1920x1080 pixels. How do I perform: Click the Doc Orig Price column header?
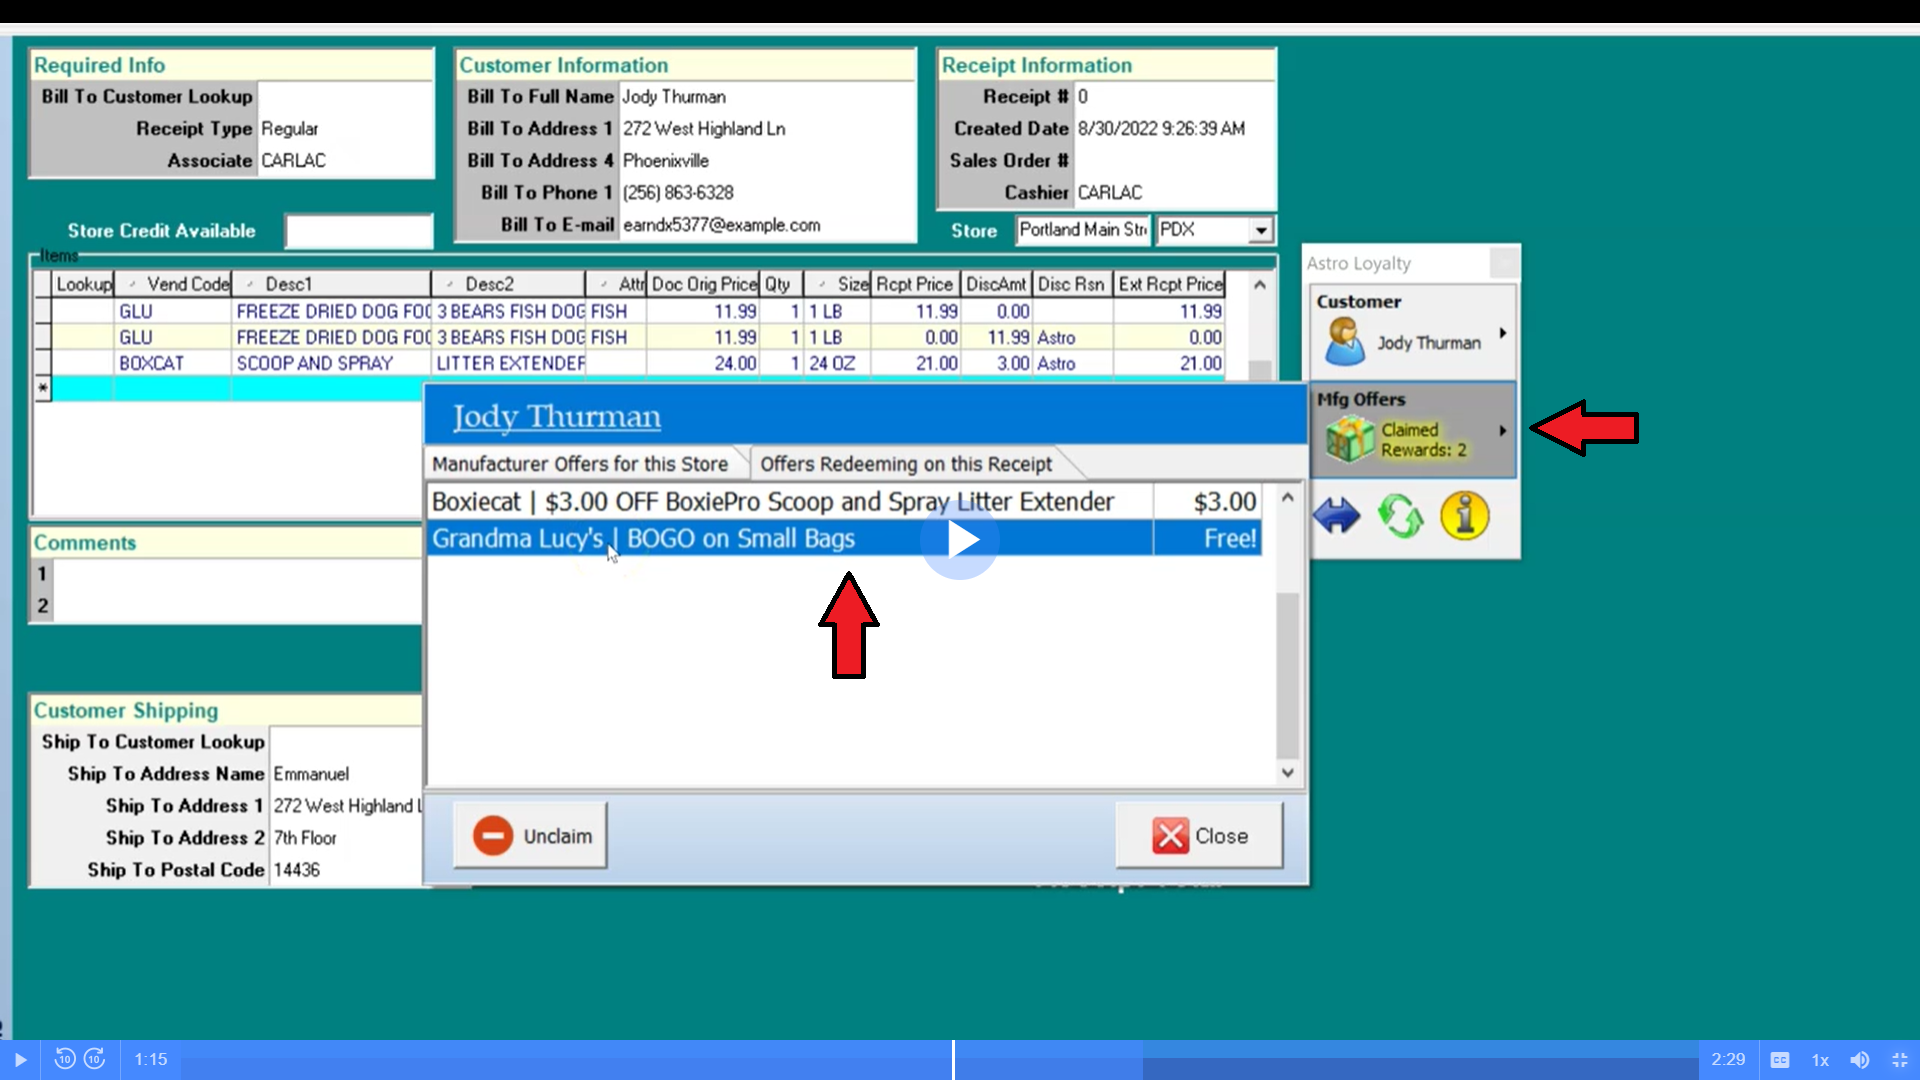point(704,284)
